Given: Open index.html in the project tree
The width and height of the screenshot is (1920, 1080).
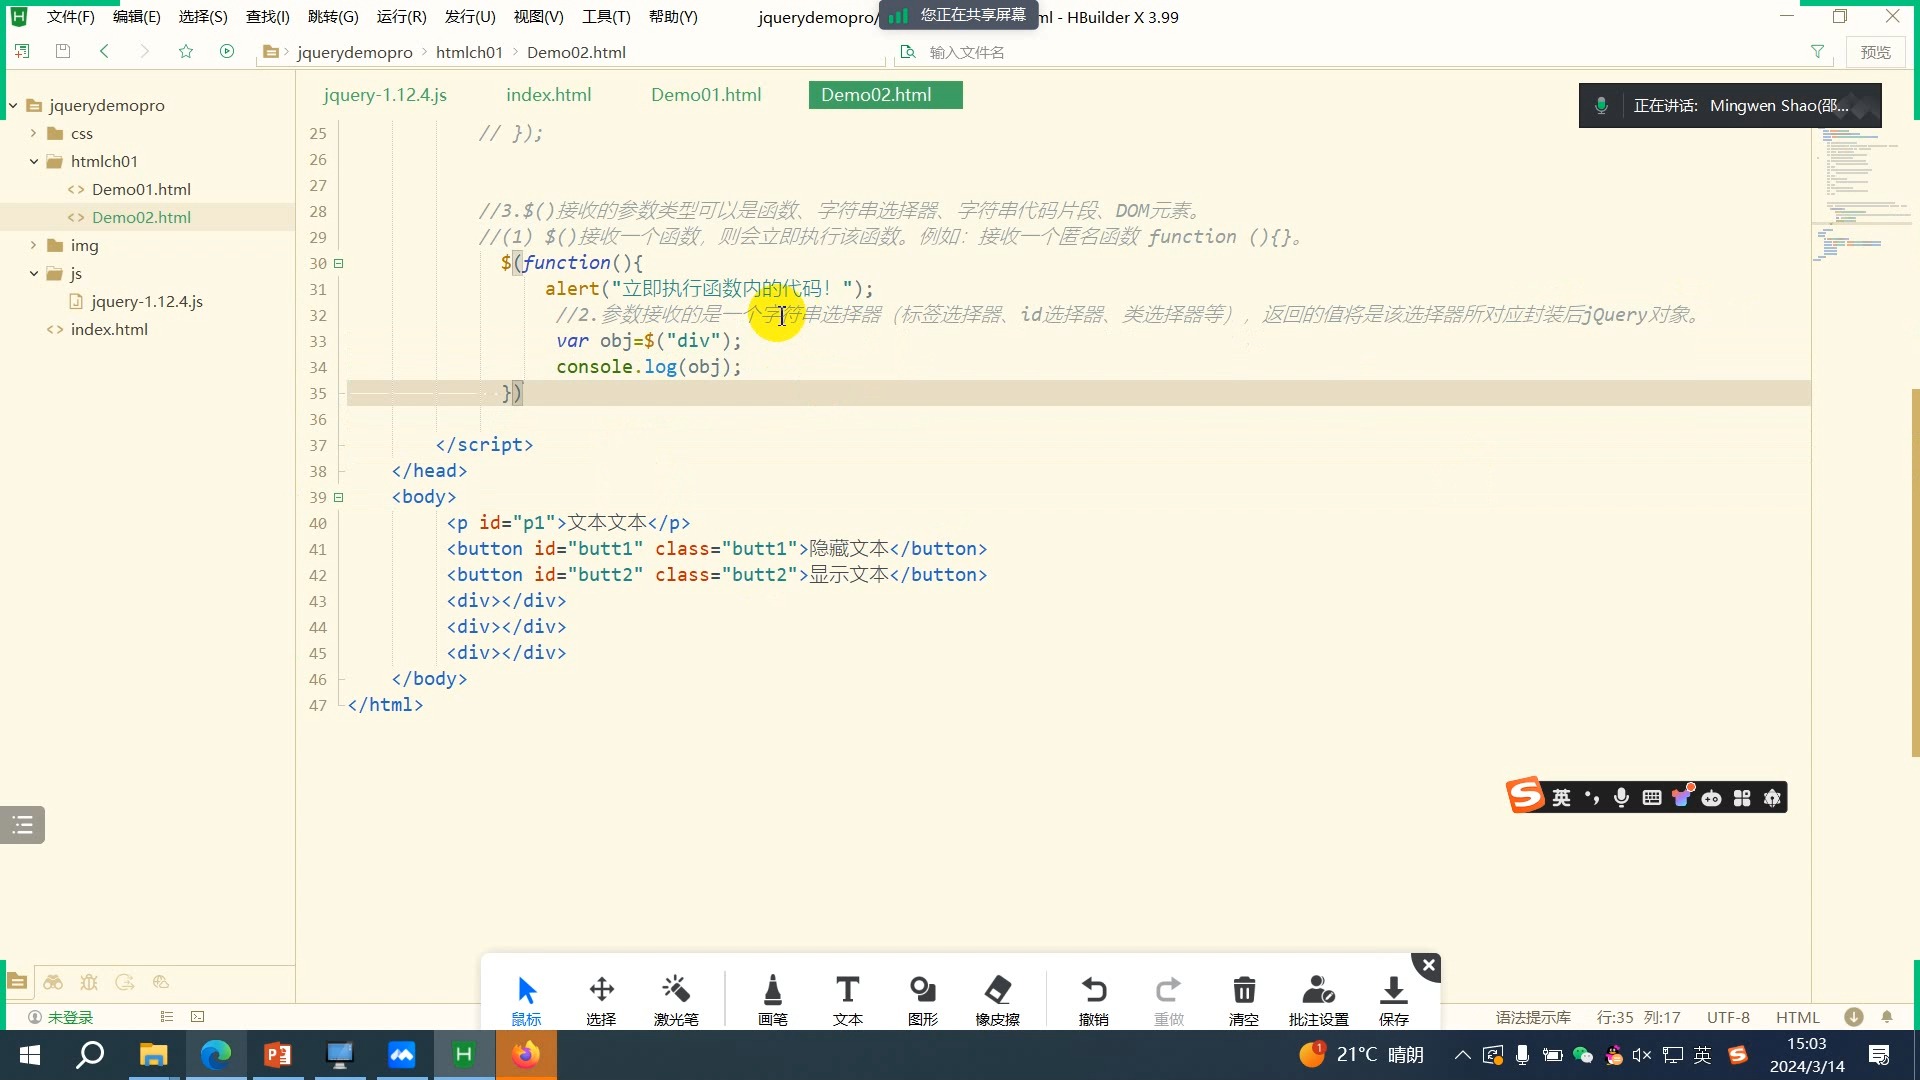Looking at the screenshot, I should pyautogui.click(x=109, y=329).
